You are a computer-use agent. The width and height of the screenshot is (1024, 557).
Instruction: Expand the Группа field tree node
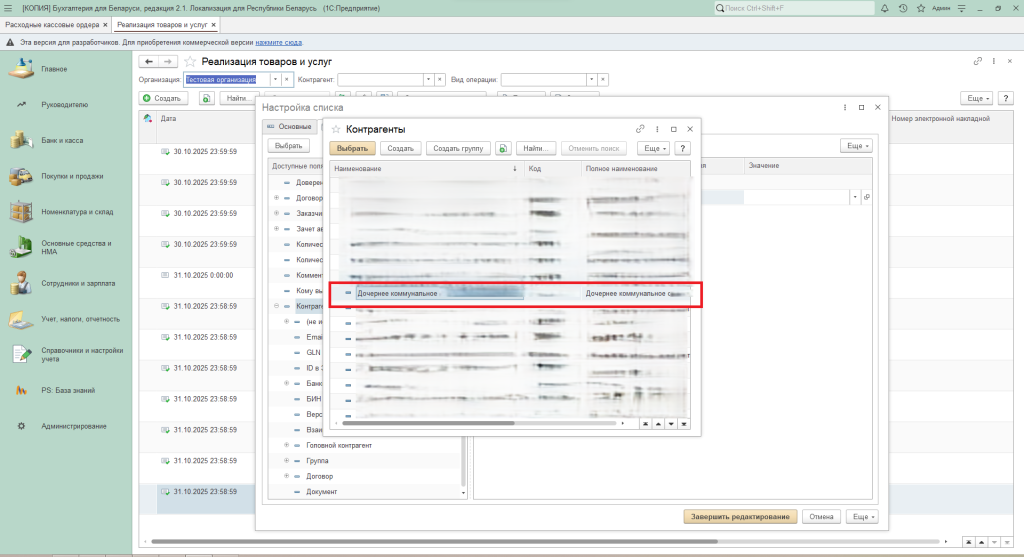(287, 460)
